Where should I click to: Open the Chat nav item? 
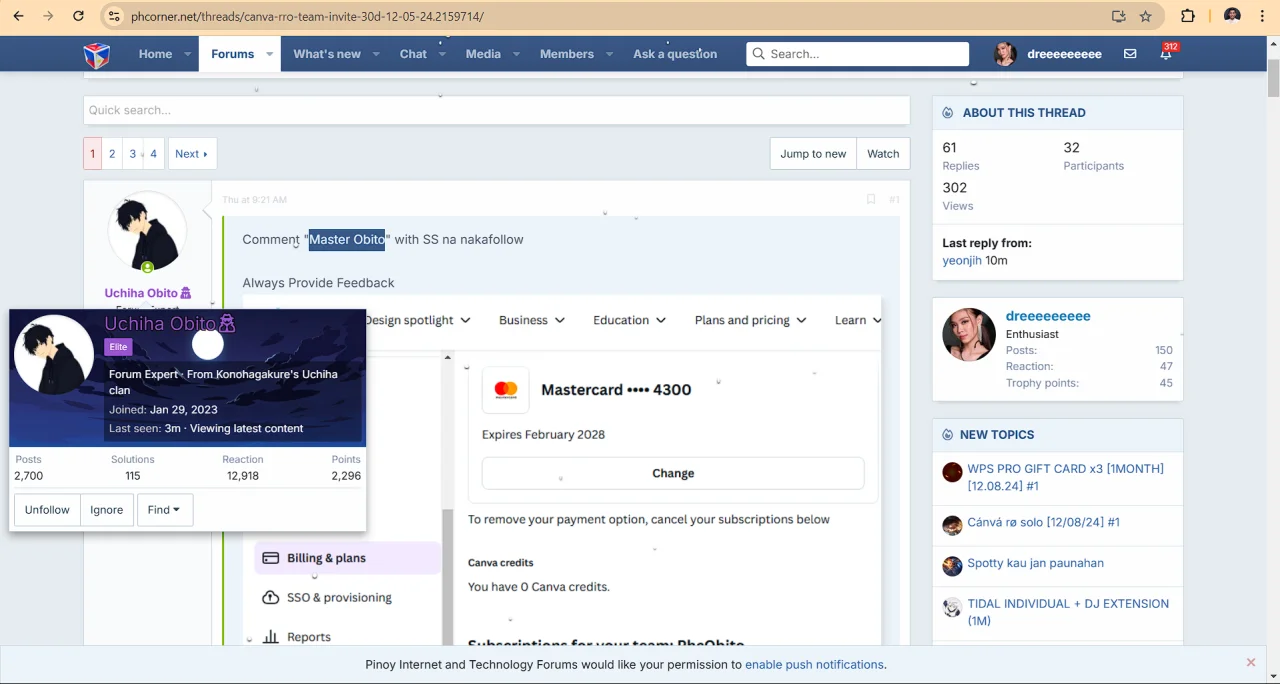click(413, 54)
